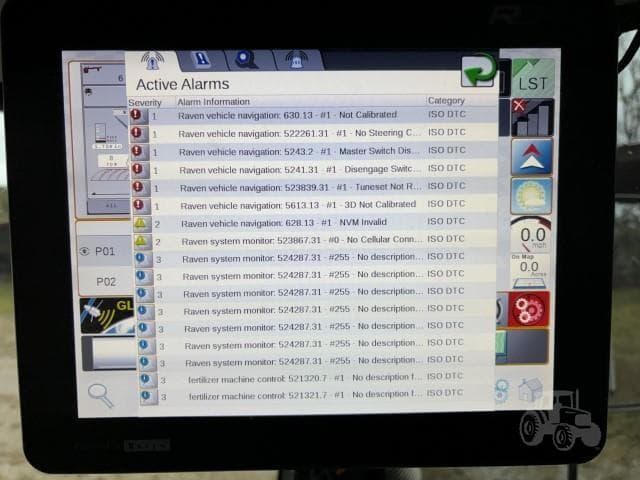The height and width of the screenshot is (480, 640).
Task: Click the red alert icon for Tuneset alarm
Action: click(140, 187)
